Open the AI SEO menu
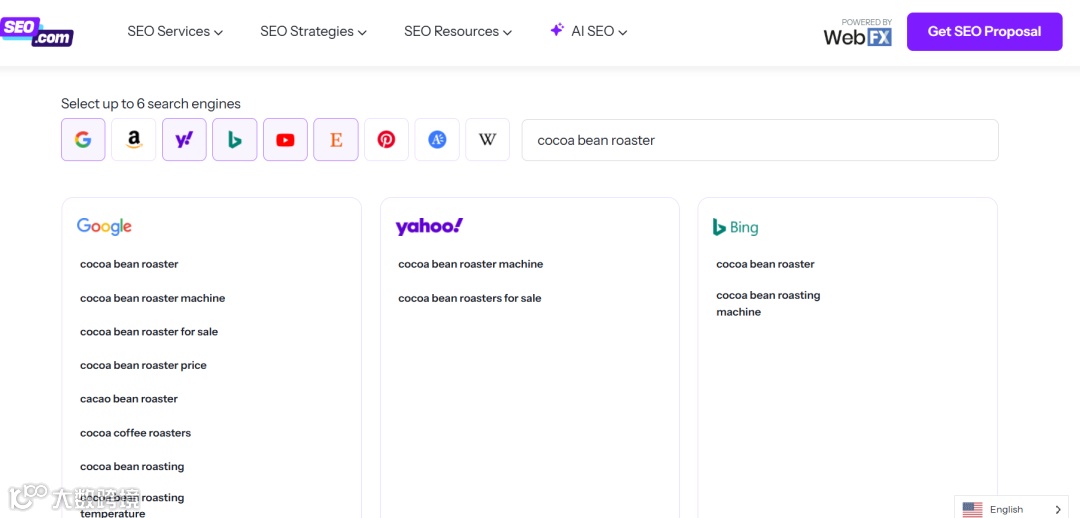 pyautogui.click(x=589, y=32)
